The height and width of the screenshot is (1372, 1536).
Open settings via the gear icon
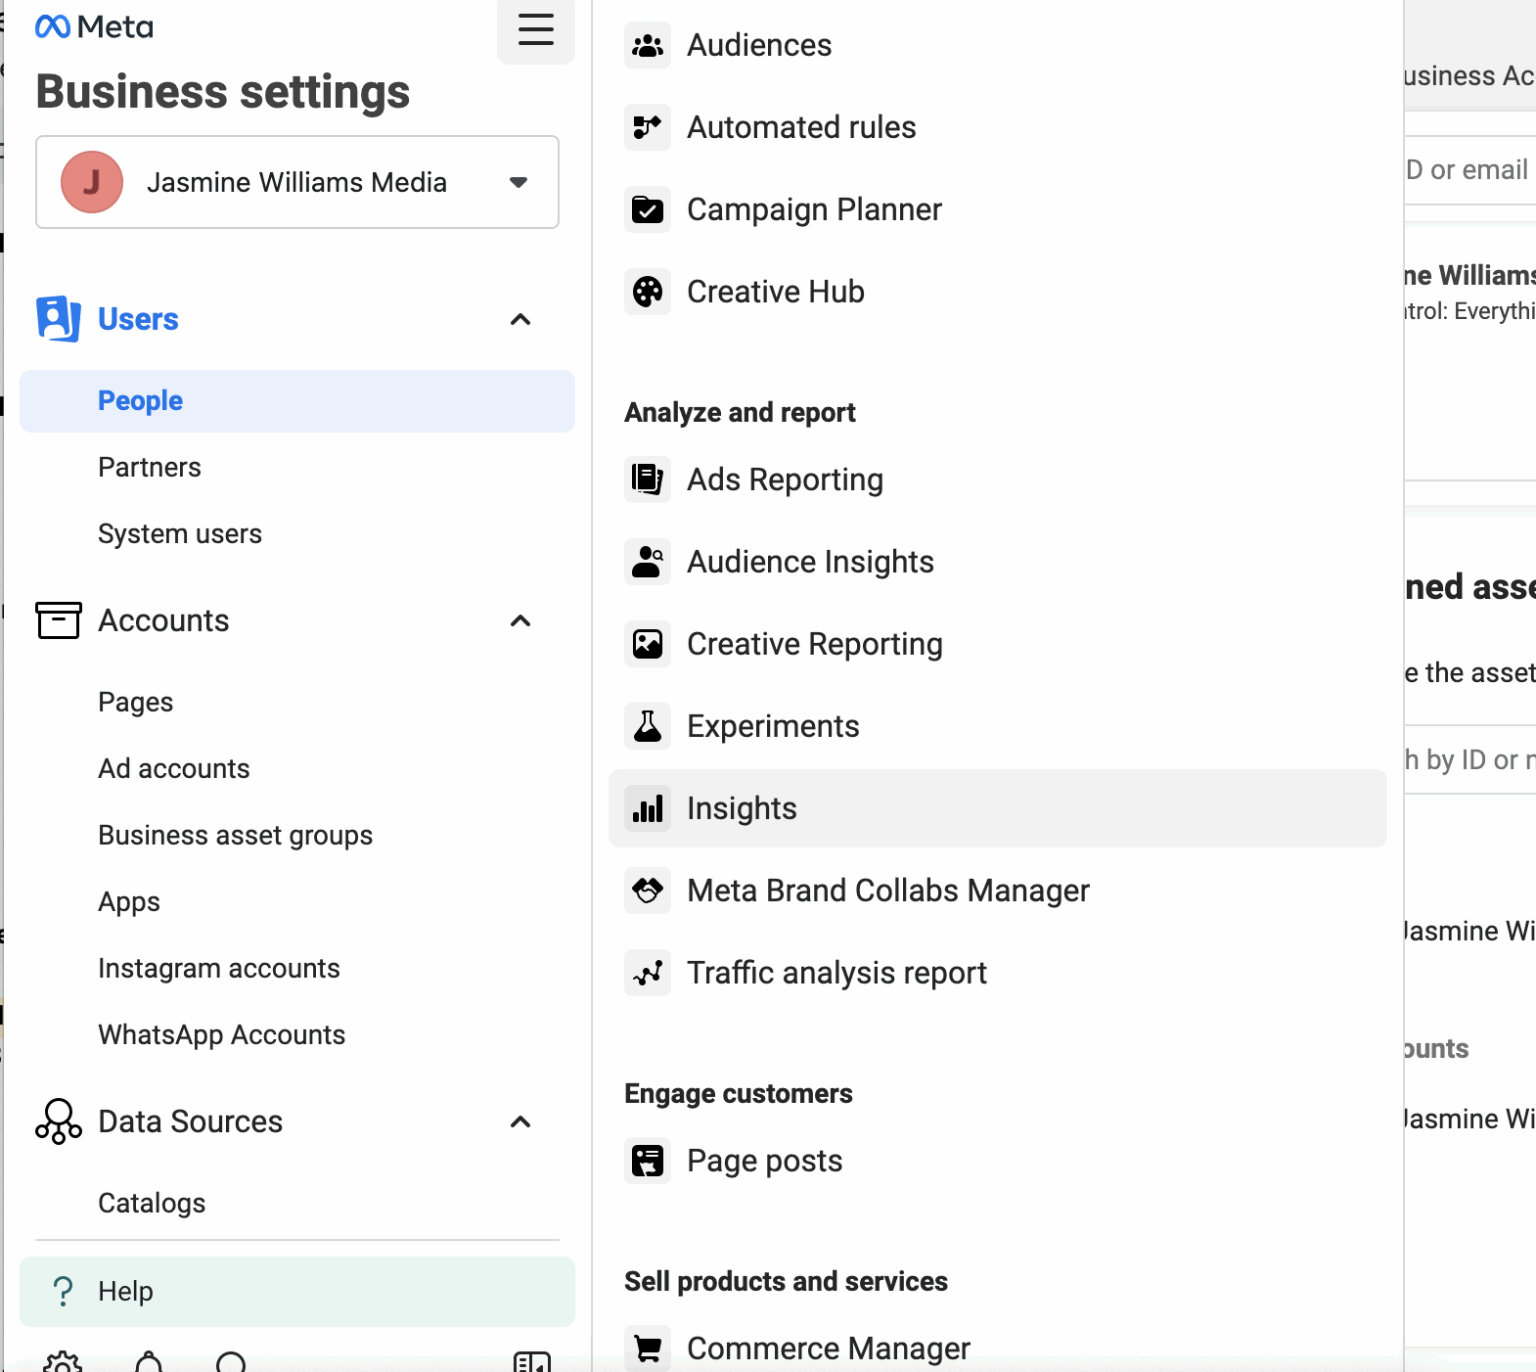[63, 1361]
